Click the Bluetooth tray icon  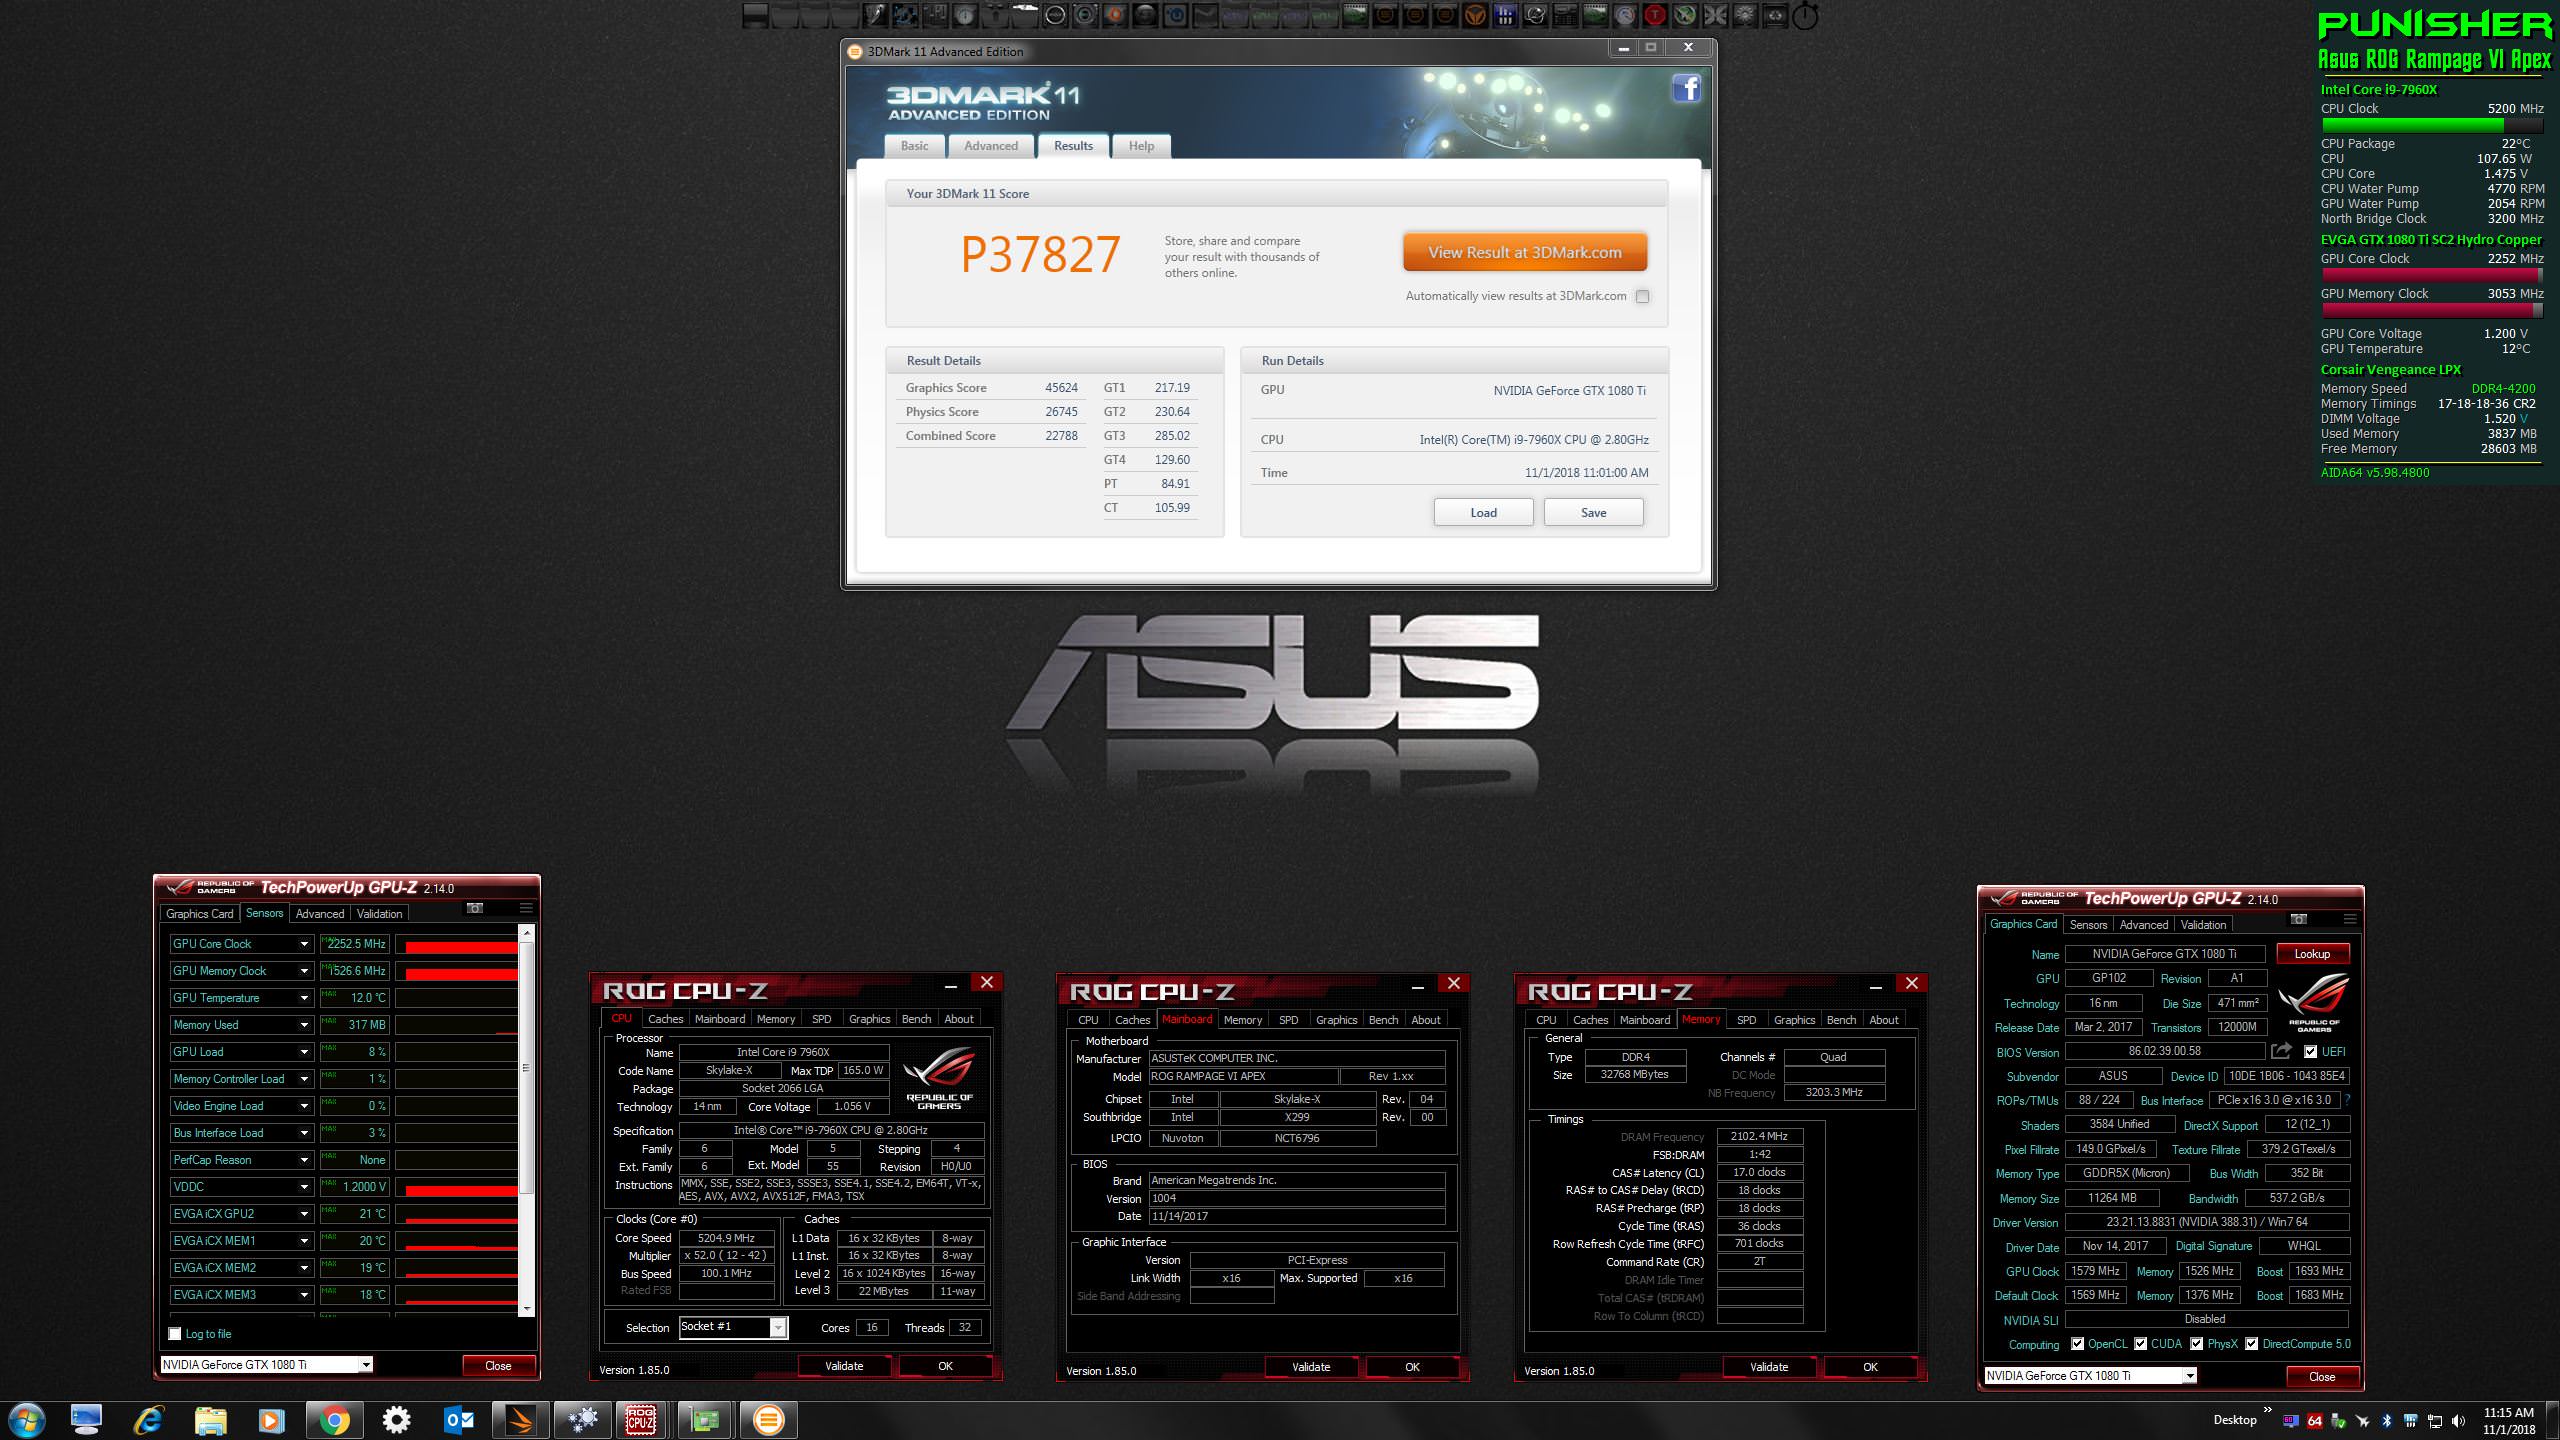(x=2386, y=1421)
